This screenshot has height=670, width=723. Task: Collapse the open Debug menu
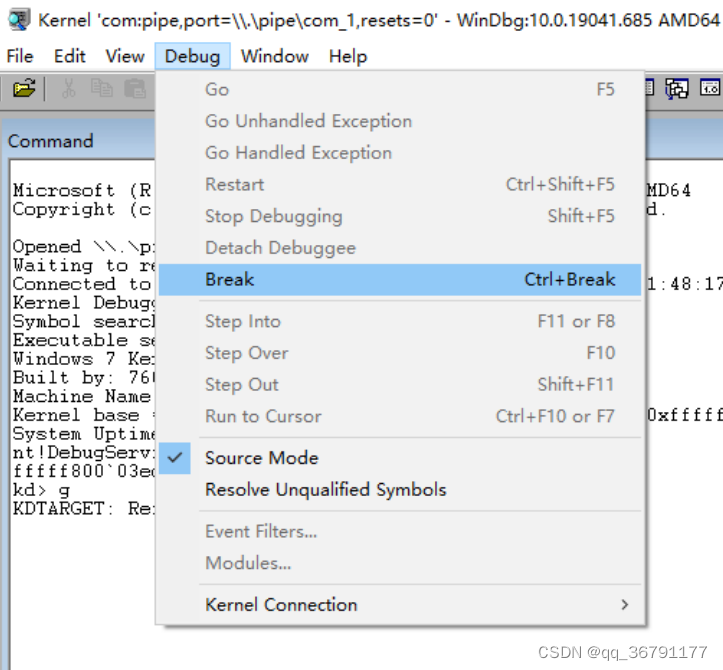coord(192,56)
